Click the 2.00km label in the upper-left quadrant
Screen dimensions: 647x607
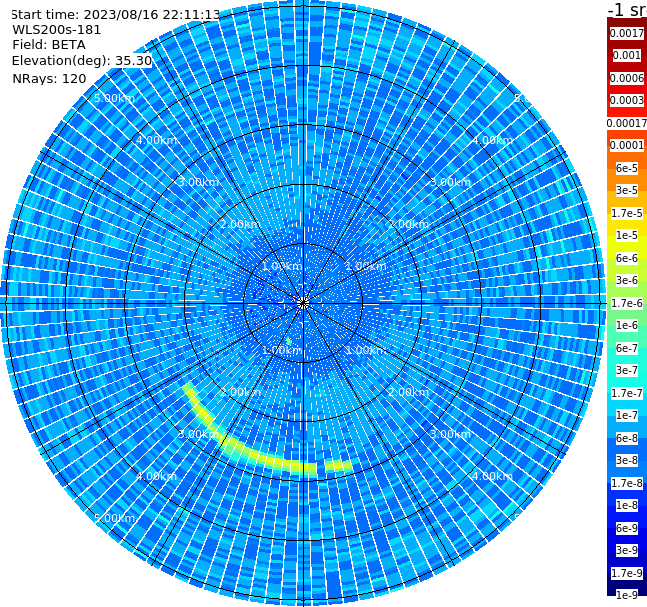[240, 224]
